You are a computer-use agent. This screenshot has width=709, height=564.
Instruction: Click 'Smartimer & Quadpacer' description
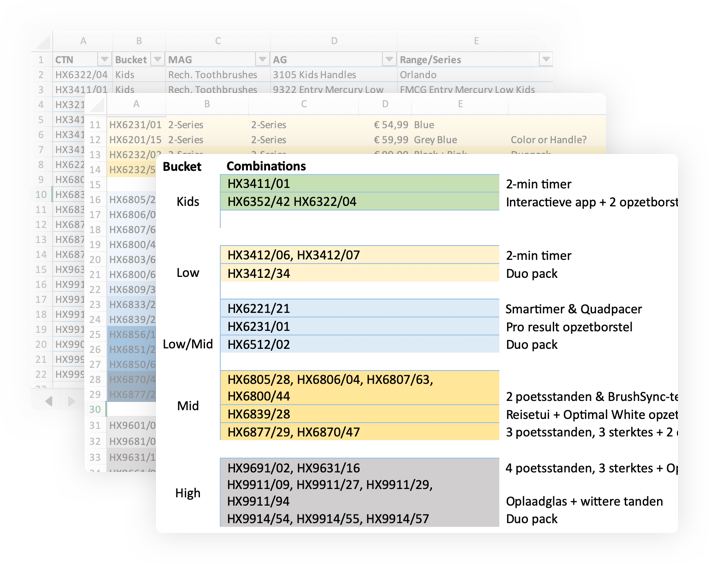pos(573,309)
